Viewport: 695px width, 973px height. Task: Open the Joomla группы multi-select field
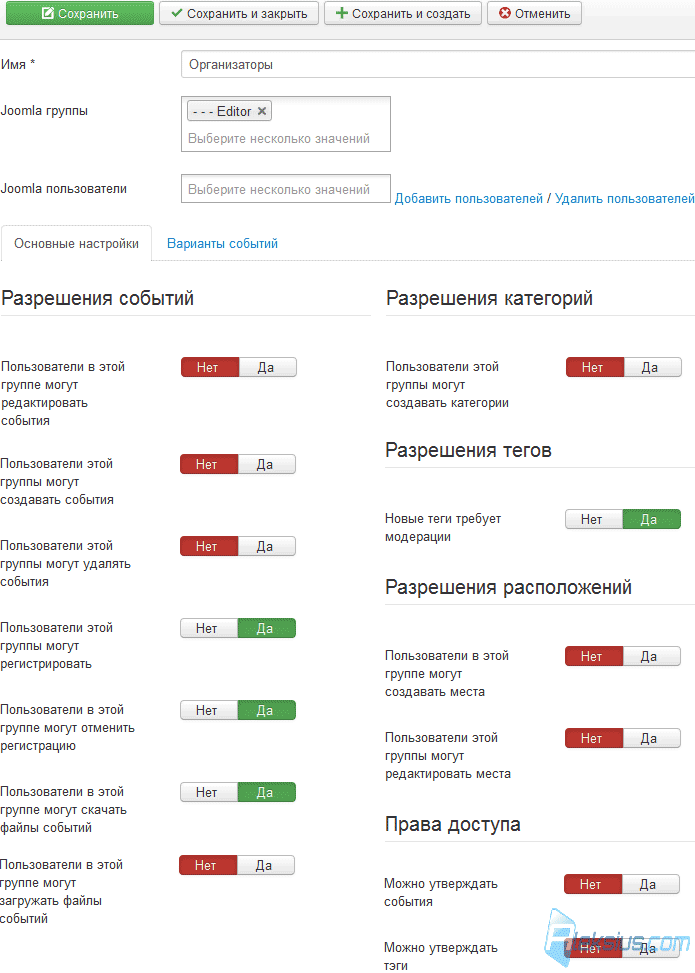pyautogui.click(x=286, y=124)
